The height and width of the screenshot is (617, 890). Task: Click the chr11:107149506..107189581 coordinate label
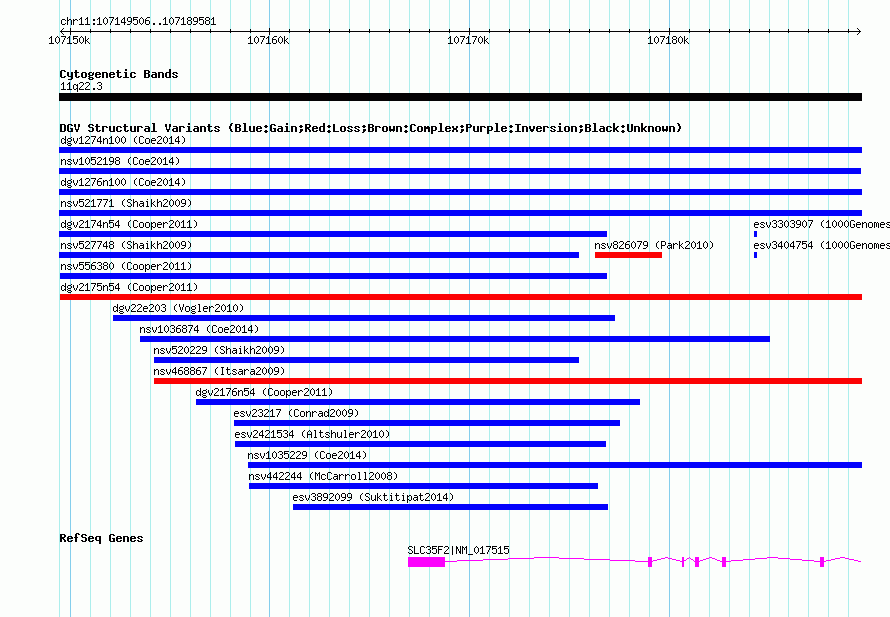[x=138, y=22]
